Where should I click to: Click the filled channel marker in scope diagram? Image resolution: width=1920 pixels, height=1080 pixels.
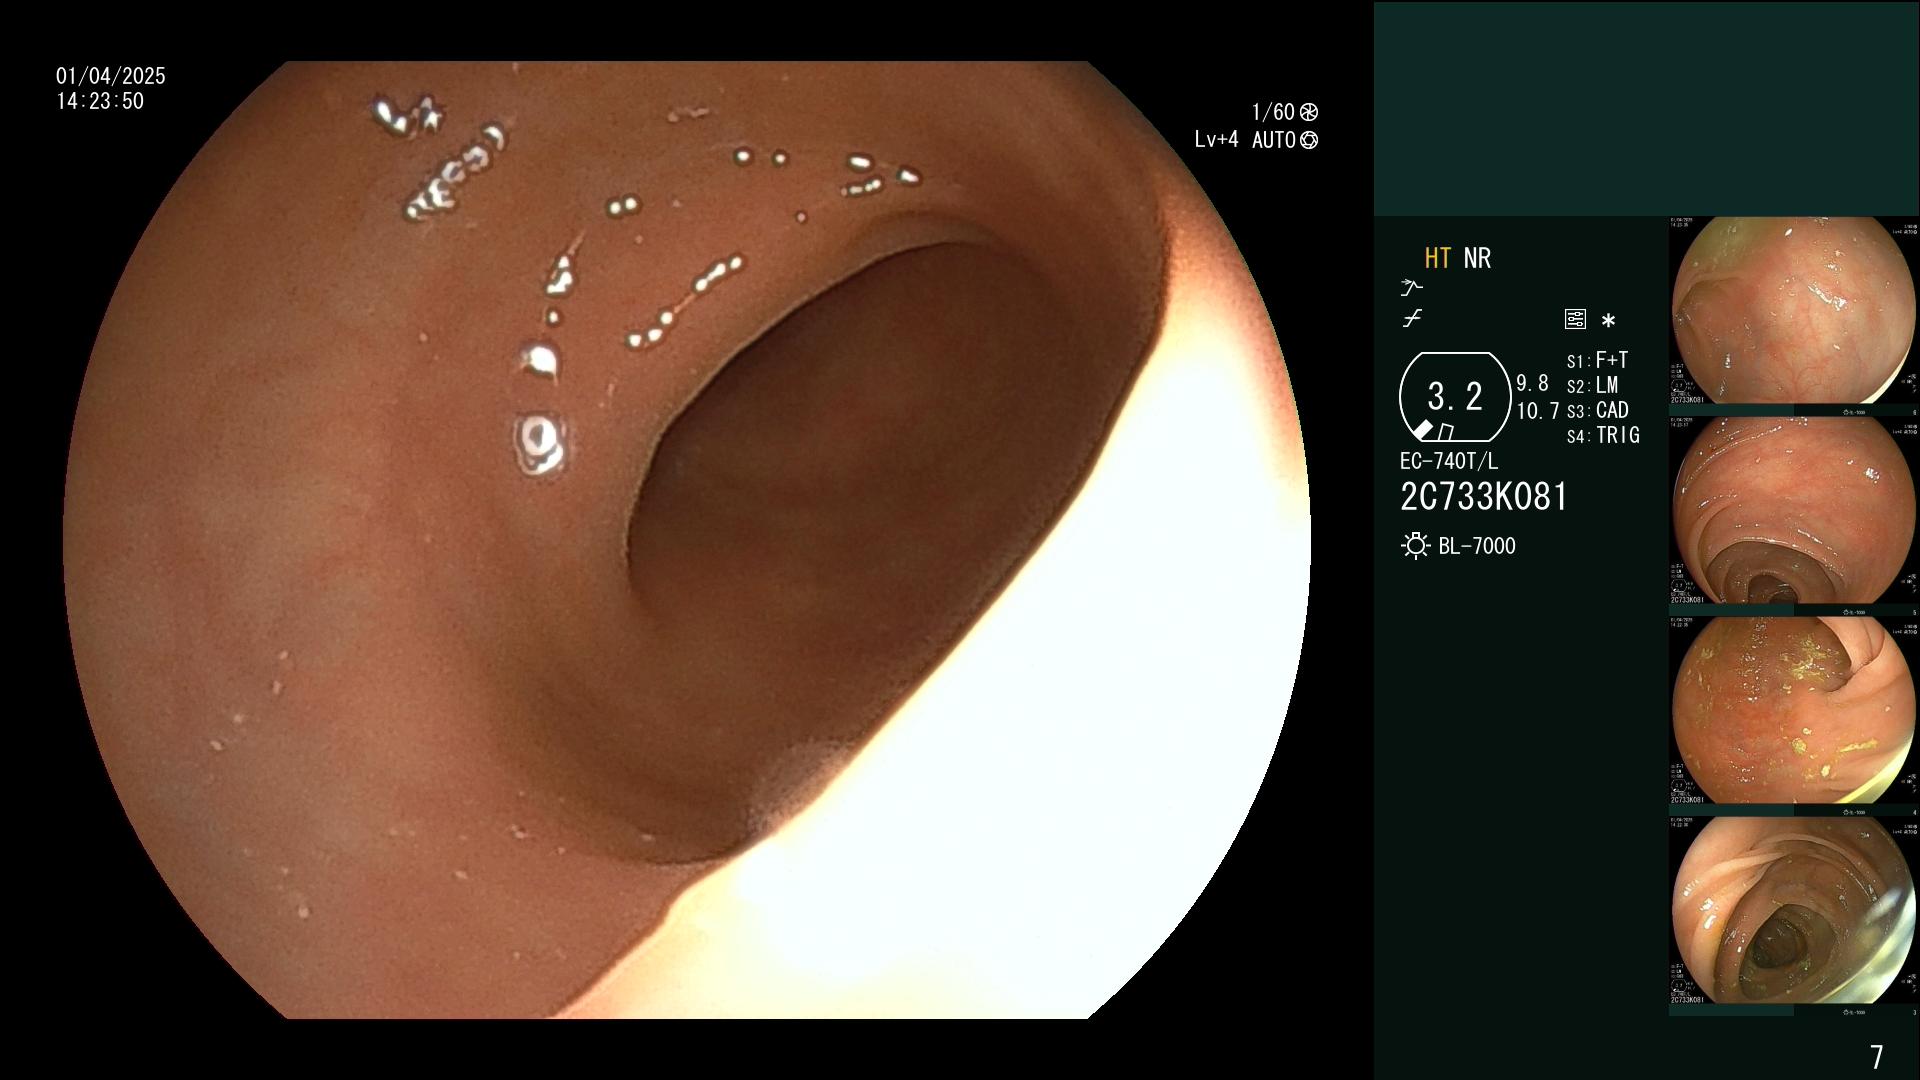click(x=1423, y=430)
